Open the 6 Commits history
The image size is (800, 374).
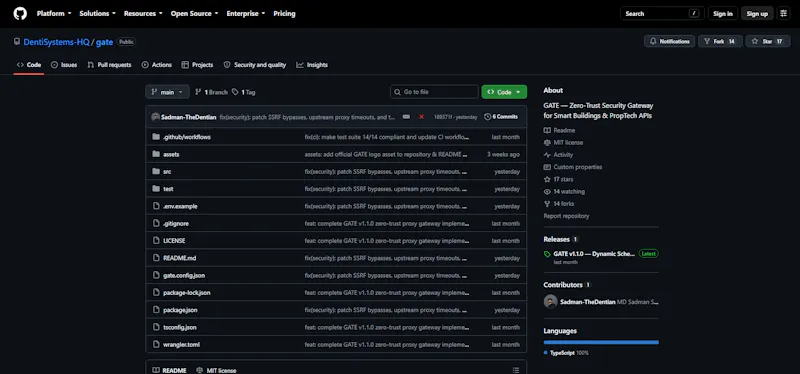501,117
